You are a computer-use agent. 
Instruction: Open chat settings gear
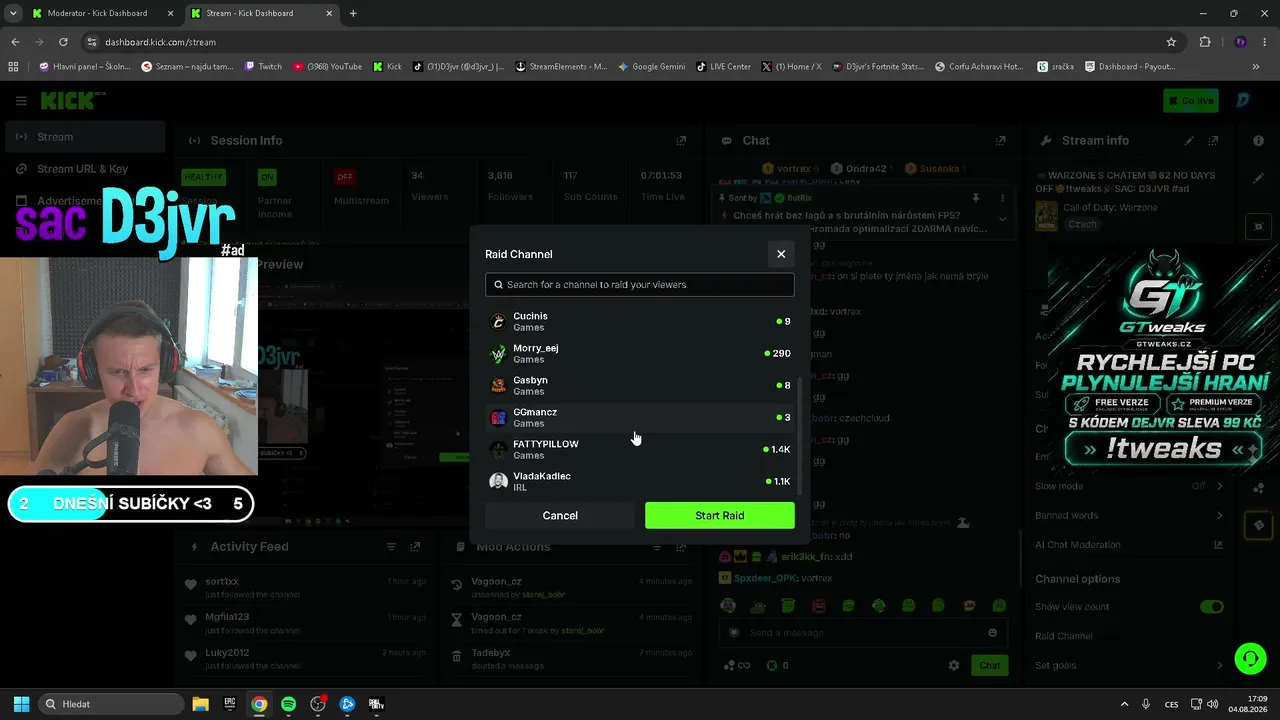point(954,665)
